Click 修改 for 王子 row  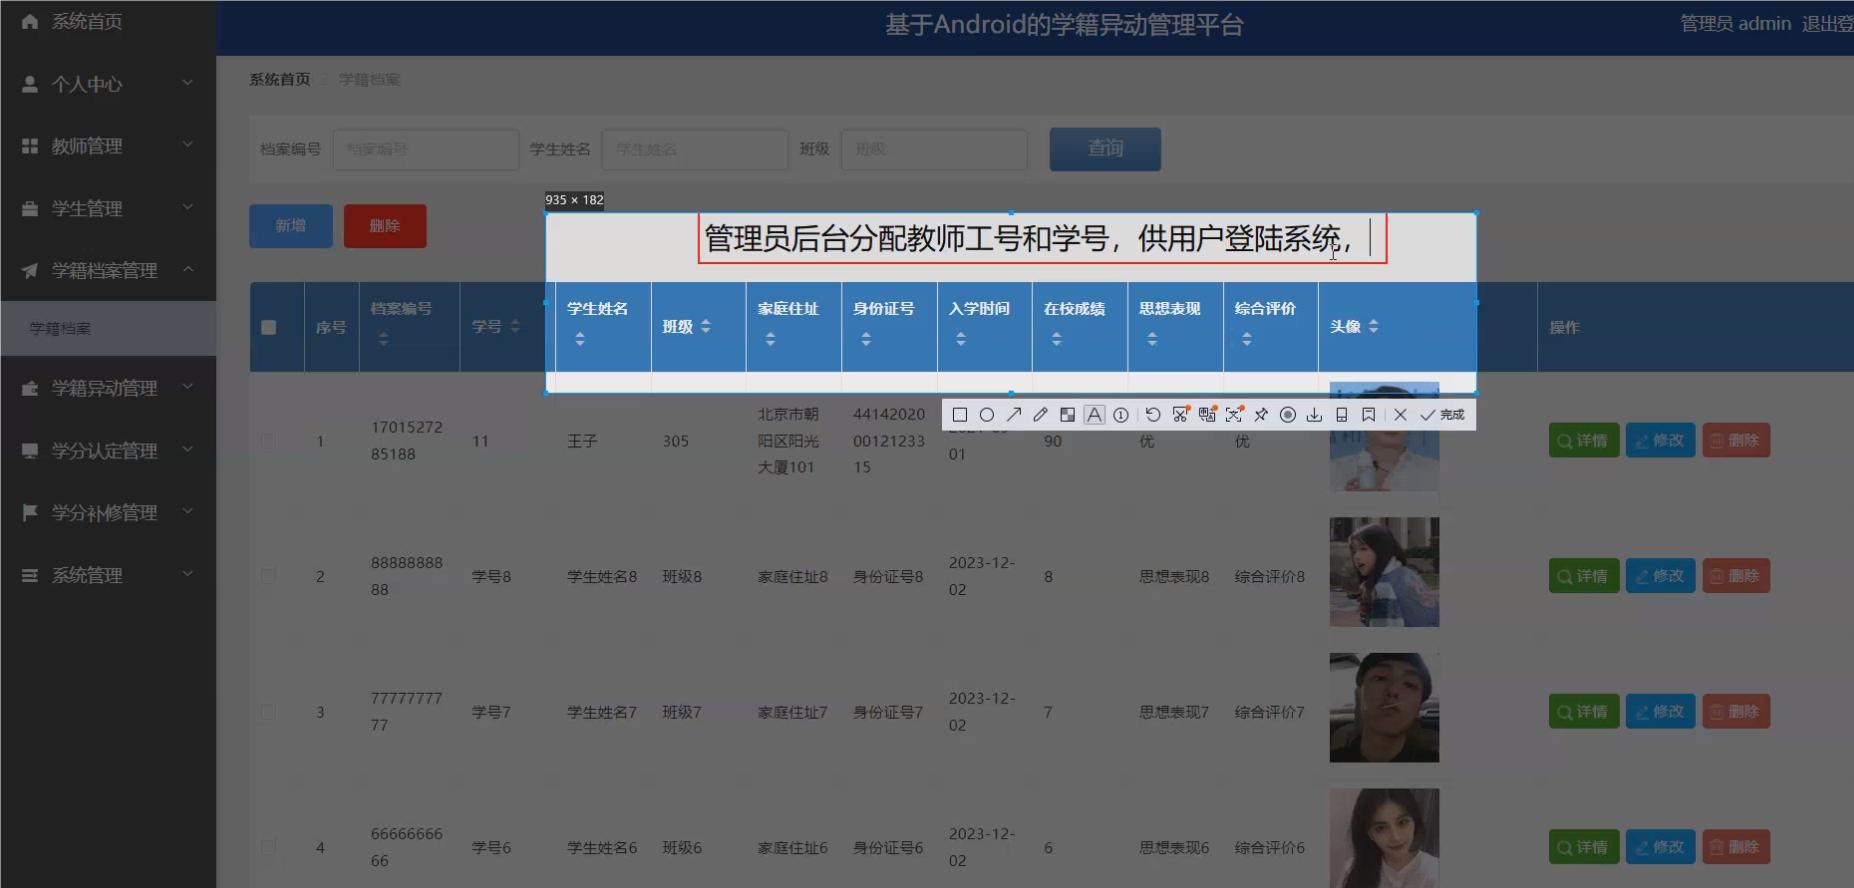click(1661, 440)
